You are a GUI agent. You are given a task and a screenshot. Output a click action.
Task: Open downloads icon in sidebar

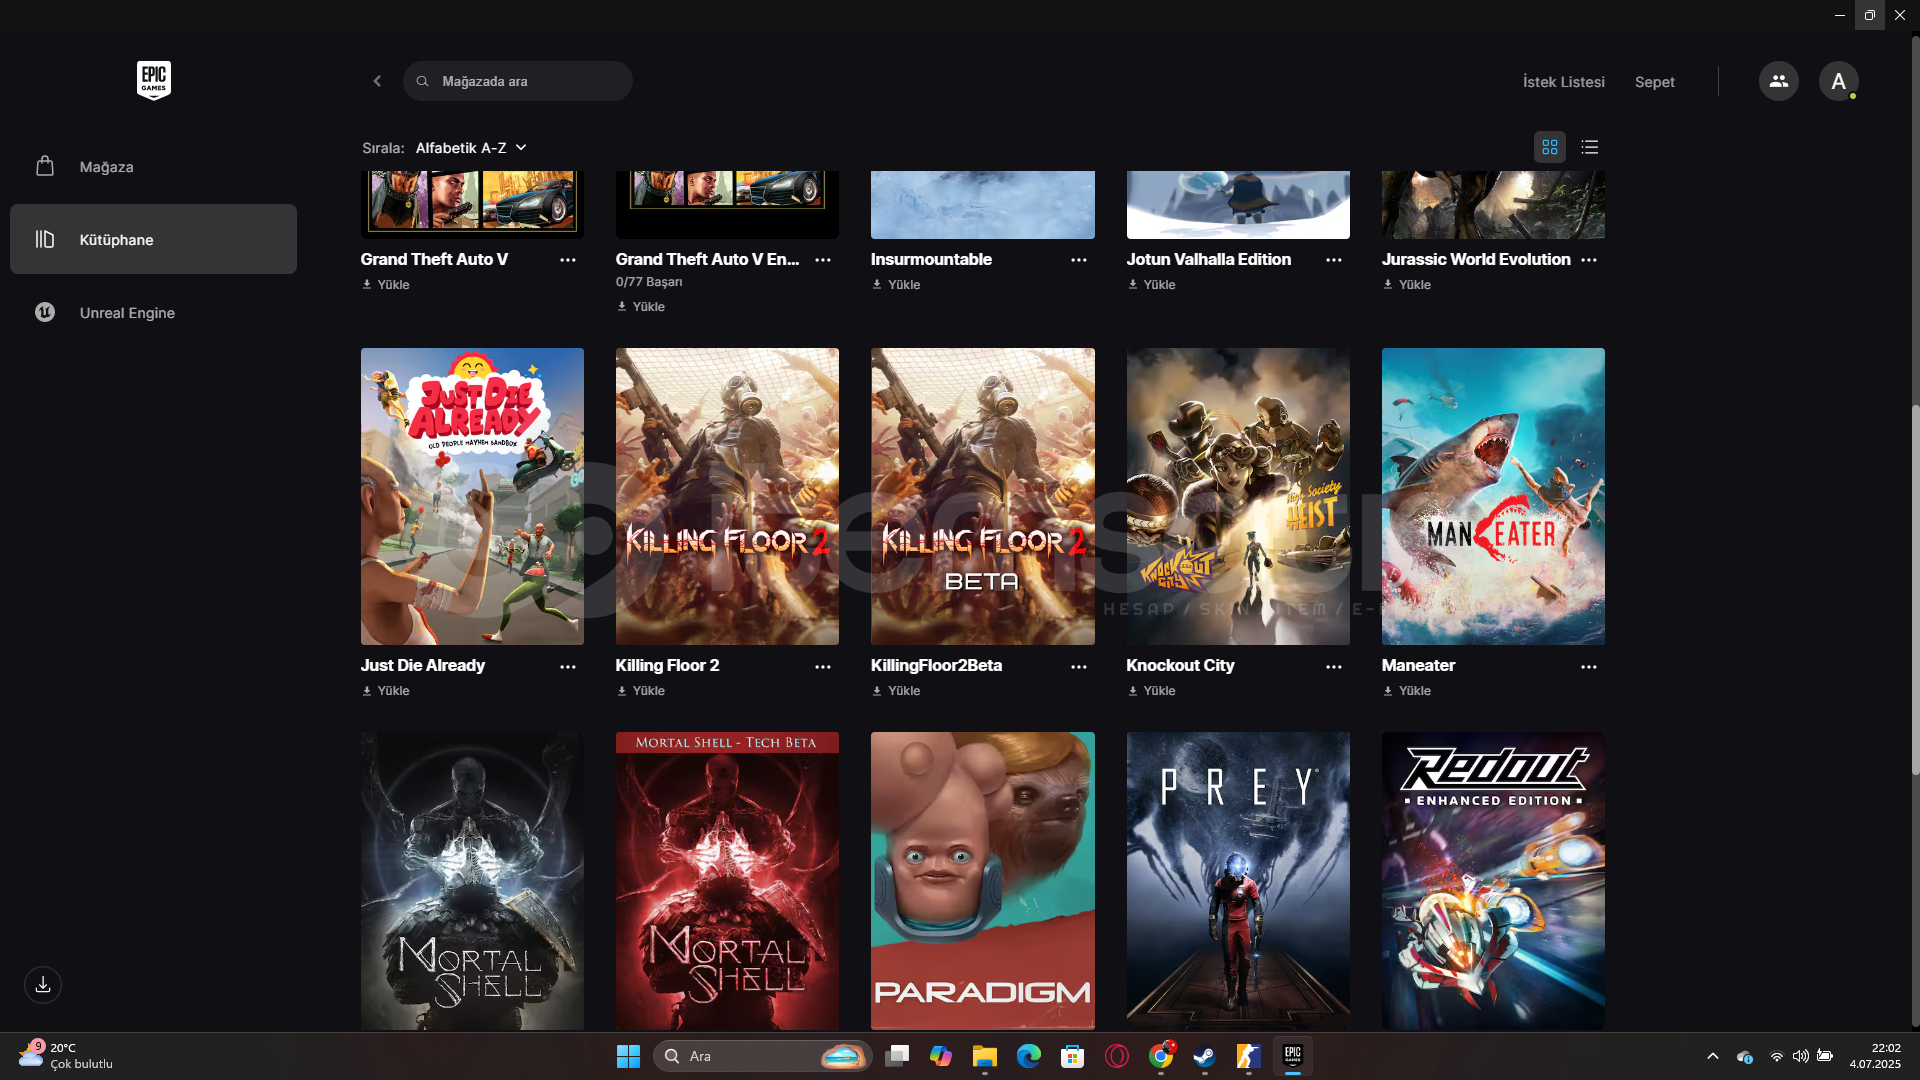tap(43, 985)
